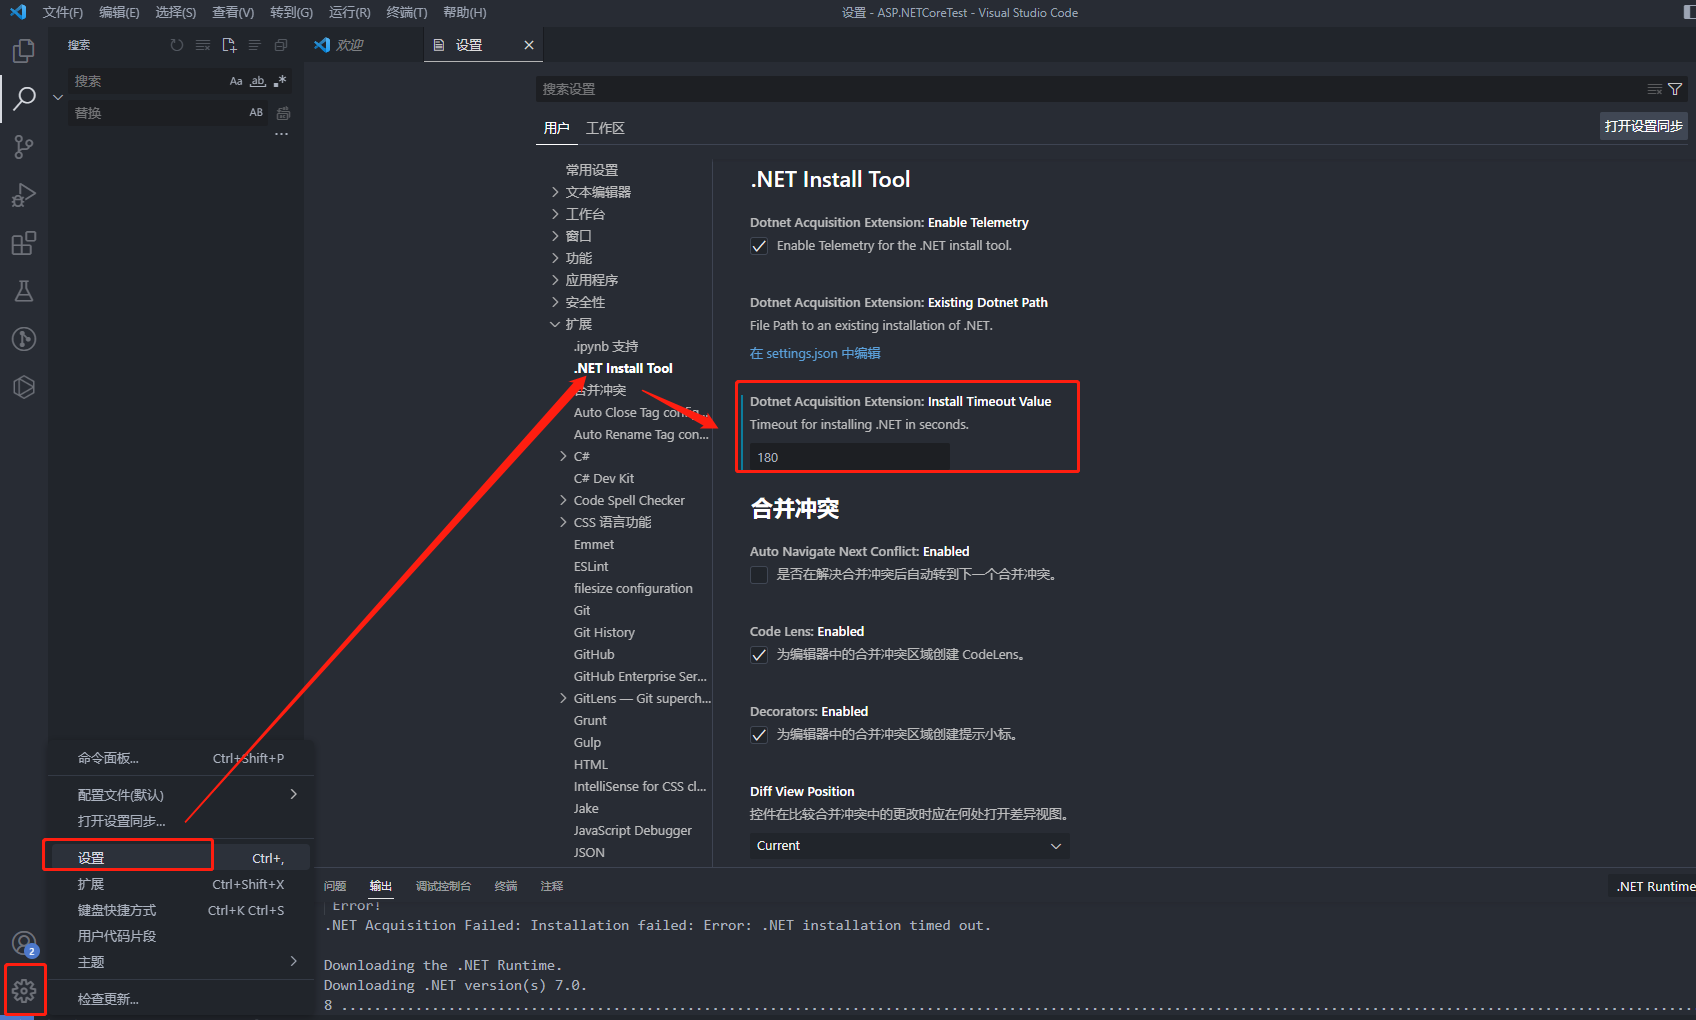
Task: Enable Auto Navigate Next Conflict checkbox
Action: (759, 575)
